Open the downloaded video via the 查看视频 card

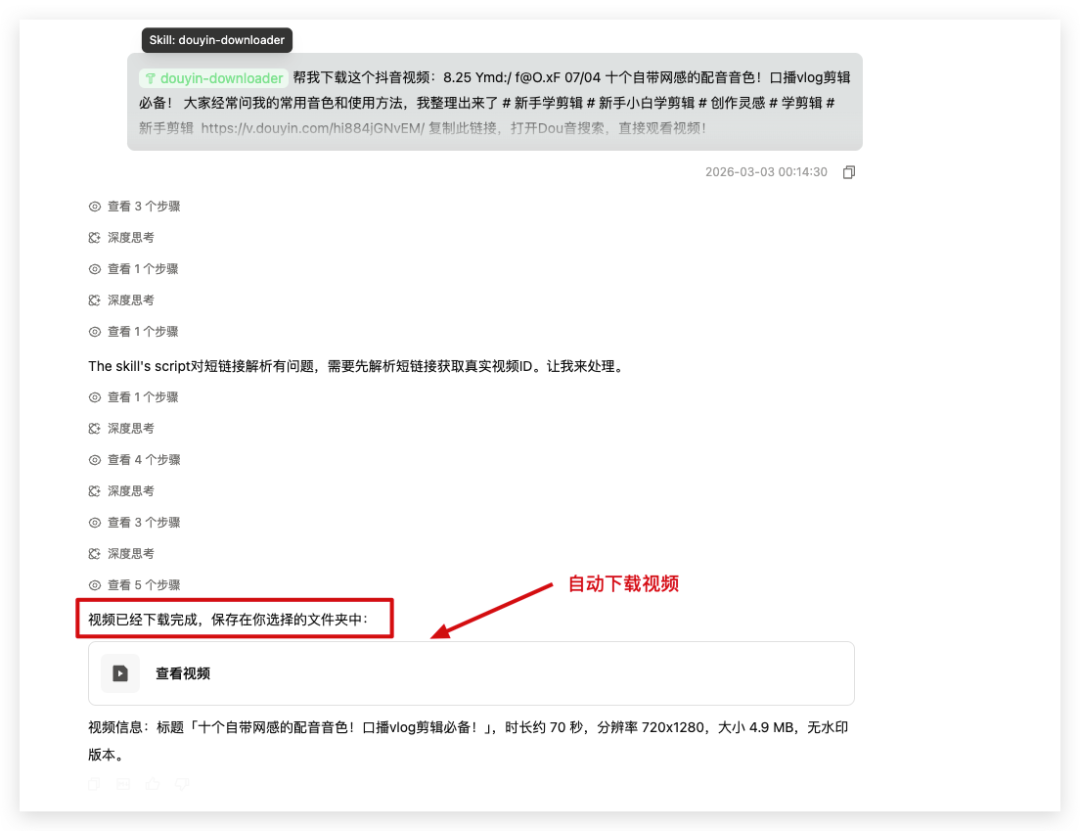(x=470, y=673)
